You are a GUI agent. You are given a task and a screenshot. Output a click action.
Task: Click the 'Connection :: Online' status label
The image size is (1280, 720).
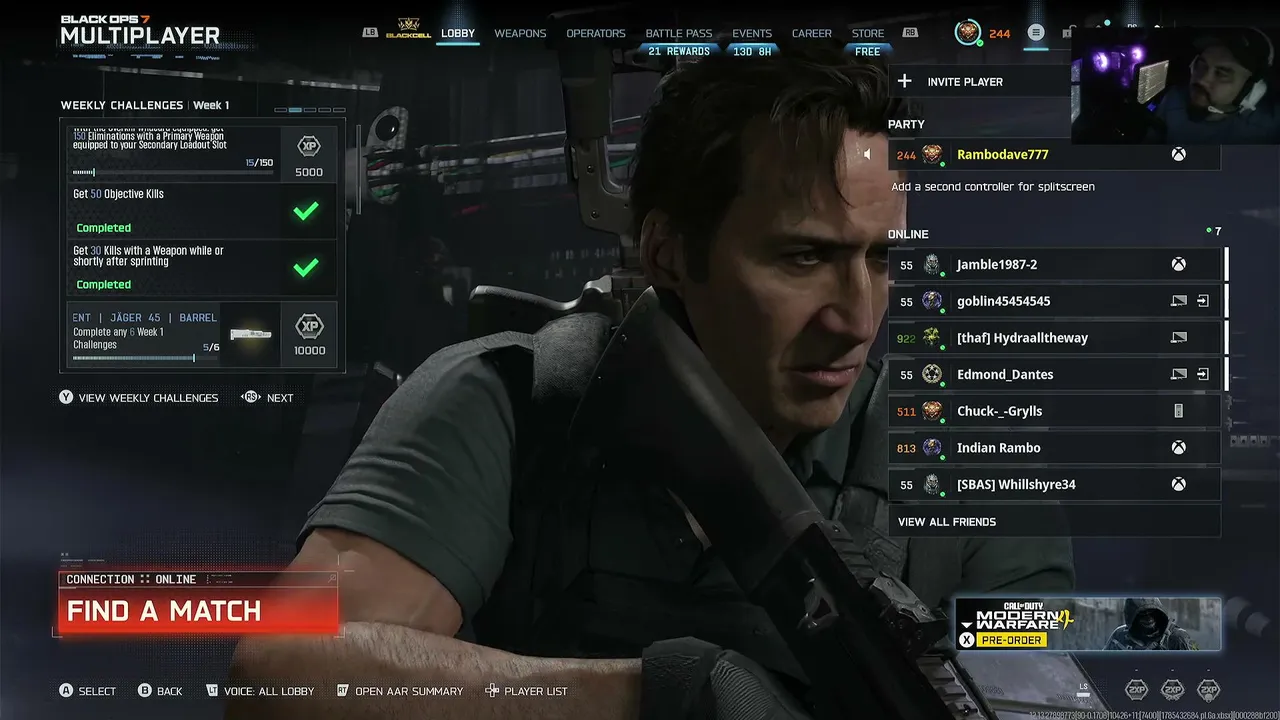(131, 579)
